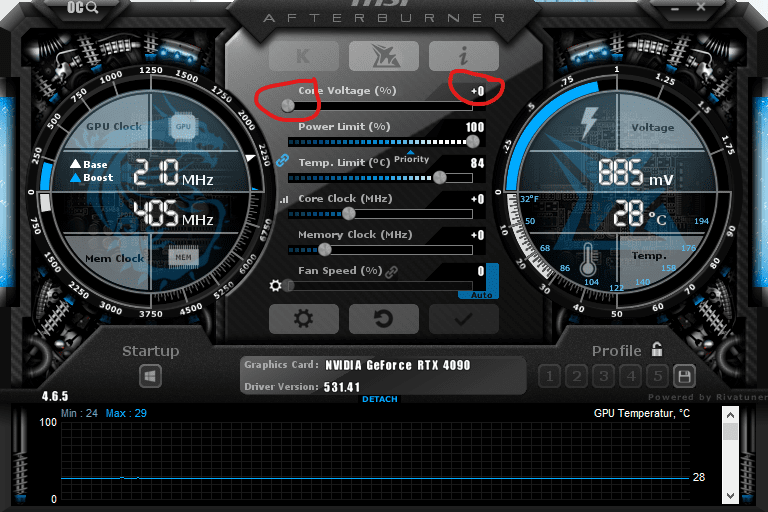768x512 pixels.
Task: Click the Fan Speed value 0
Action: [481, 271]
